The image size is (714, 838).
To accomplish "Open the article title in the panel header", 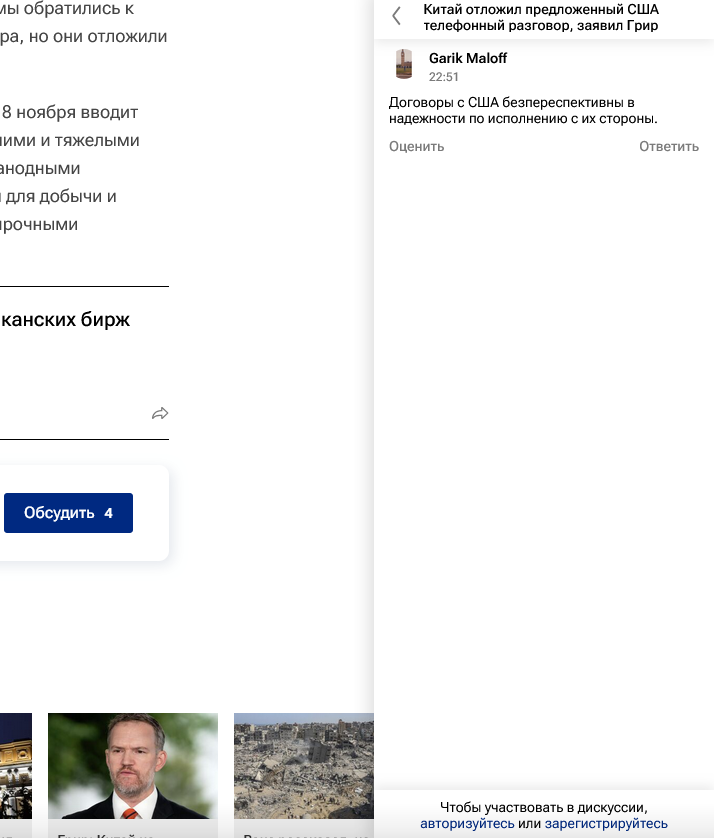I will point(541,17).
